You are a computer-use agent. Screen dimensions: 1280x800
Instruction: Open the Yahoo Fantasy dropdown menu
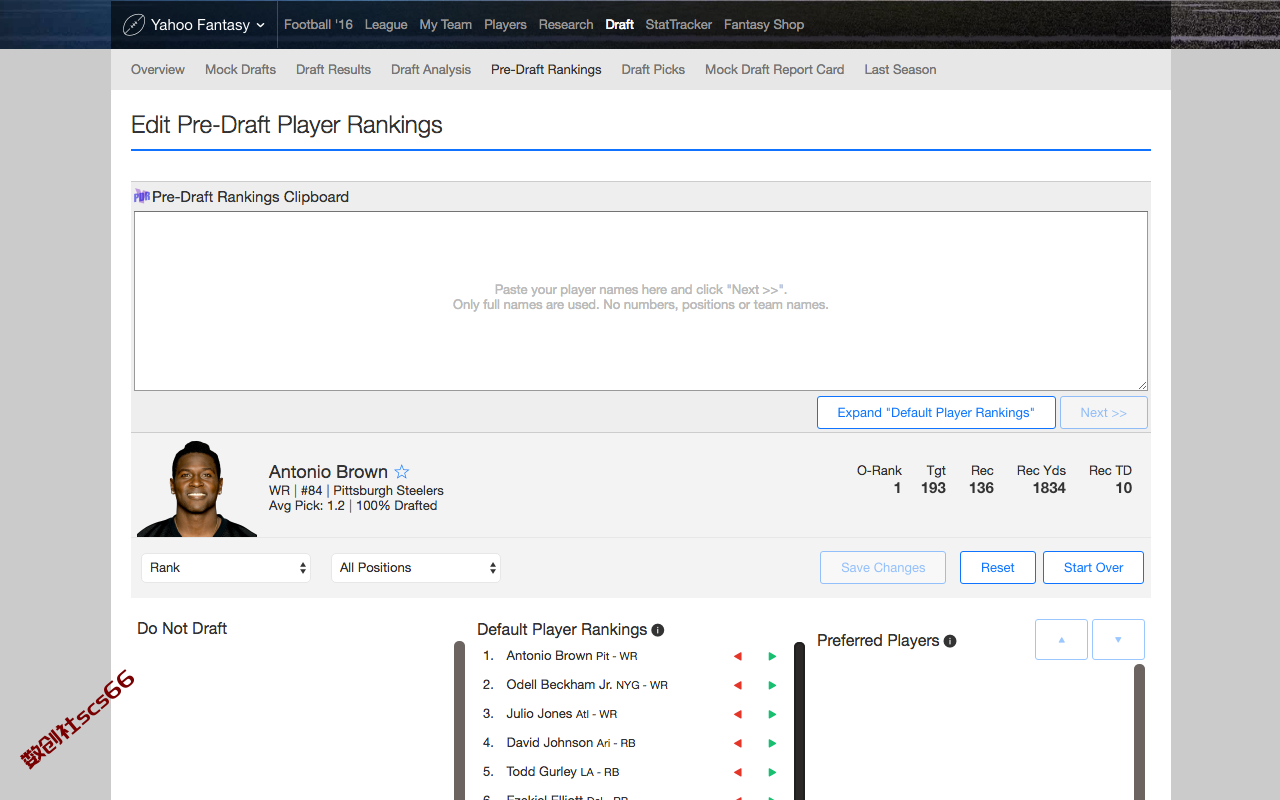click(x=195, y=24)
